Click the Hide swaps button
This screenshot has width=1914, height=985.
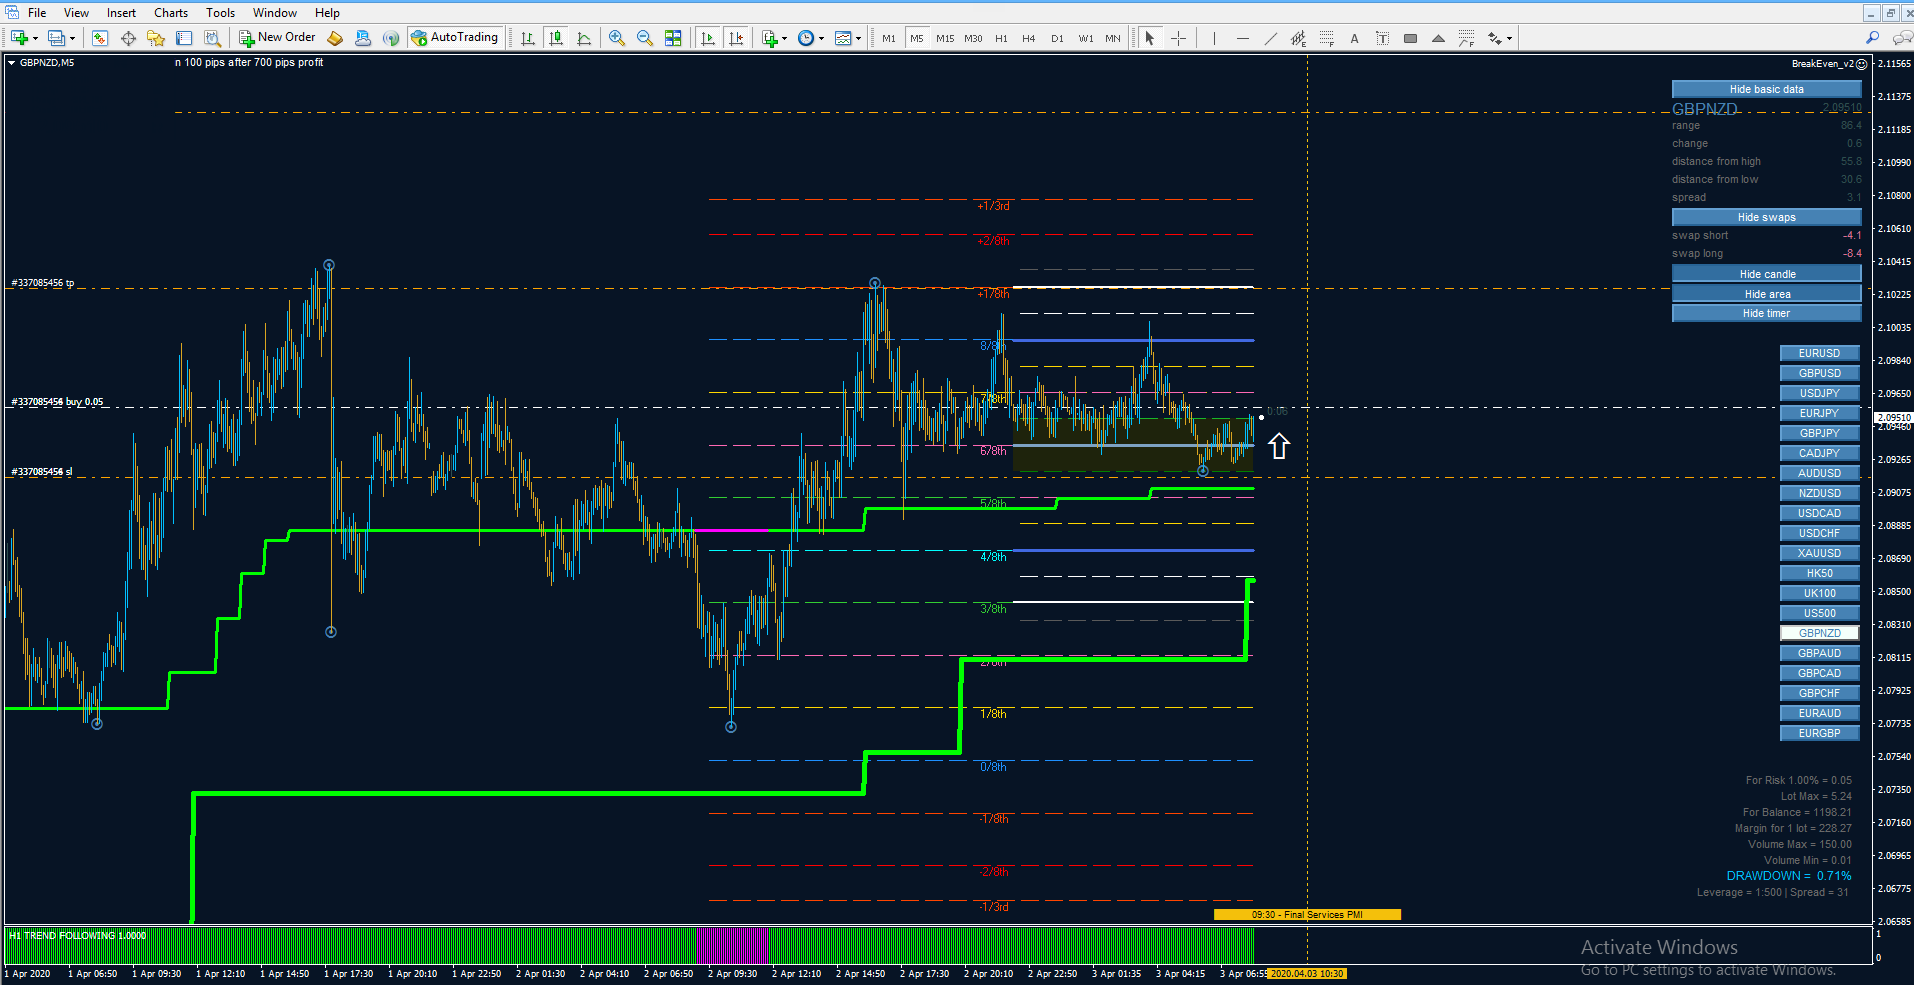tap(1766, 217)
